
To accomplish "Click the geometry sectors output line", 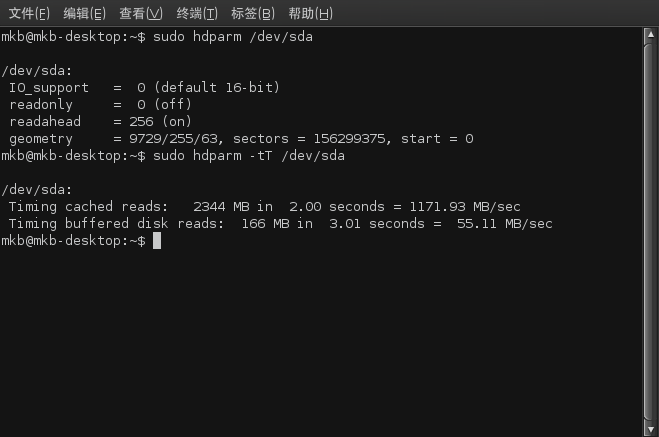I will [x=241, y=139].
